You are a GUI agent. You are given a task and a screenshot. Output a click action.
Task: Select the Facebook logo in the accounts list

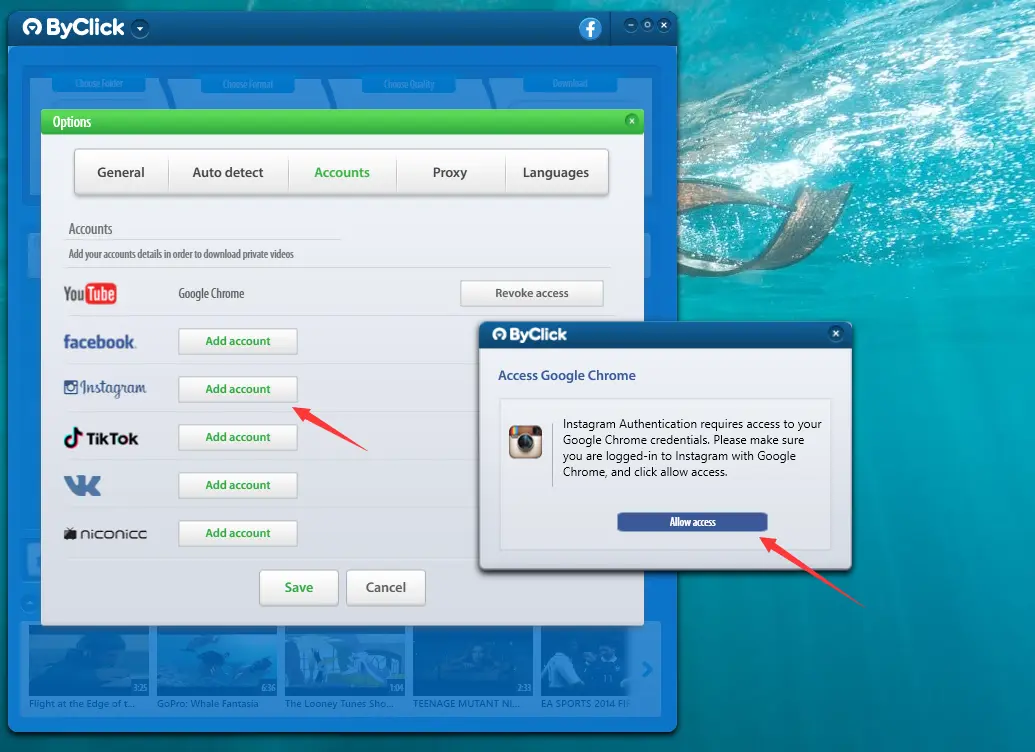tap(100, 341)
